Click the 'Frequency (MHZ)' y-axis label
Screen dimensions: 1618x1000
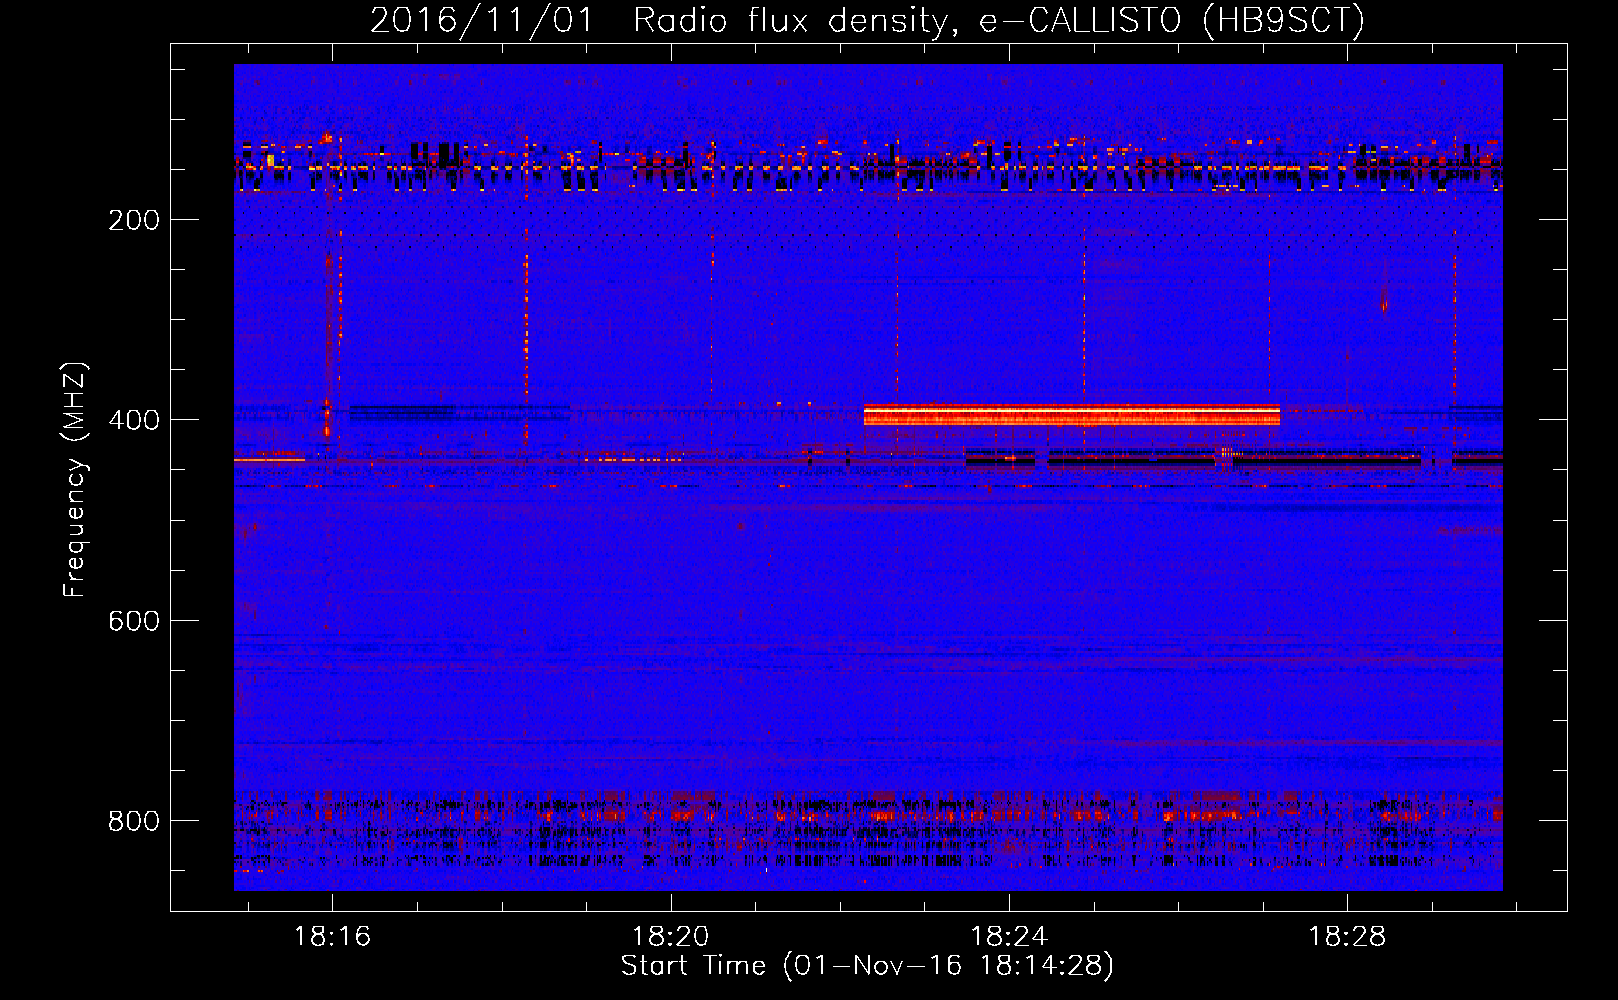[x=75, y=480]
